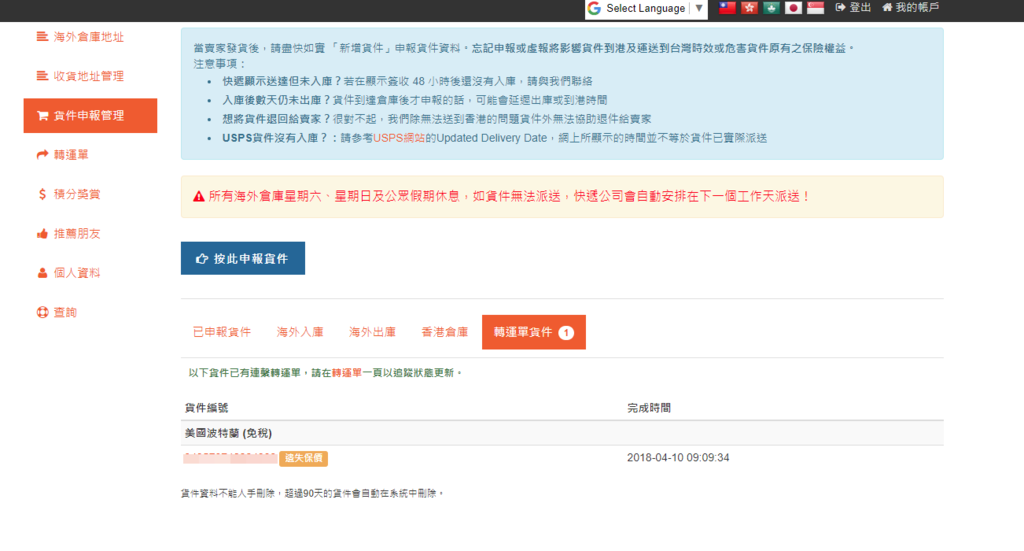This screenshot has width=1024, height=551.
Task: Open the Select Language dropdown
Action: click(x=646, y=9)
